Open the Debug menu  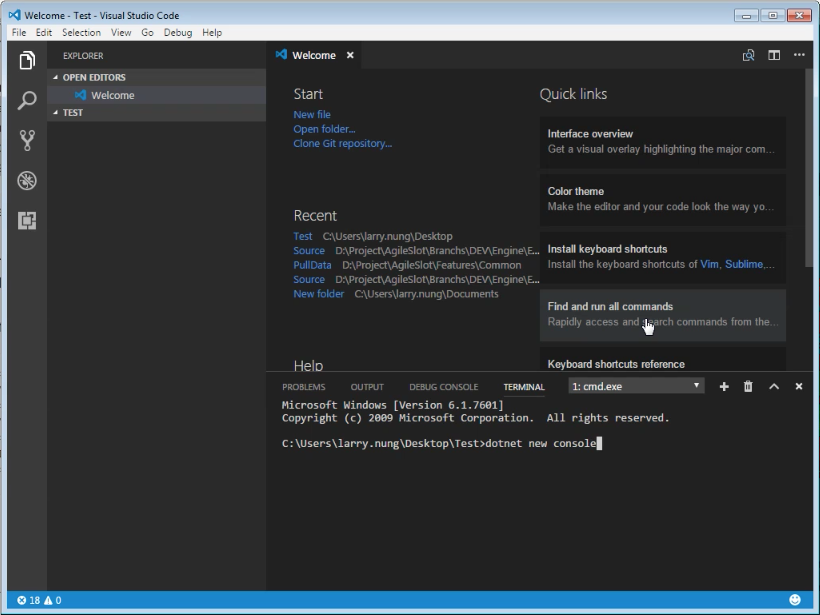coord(178,32)
